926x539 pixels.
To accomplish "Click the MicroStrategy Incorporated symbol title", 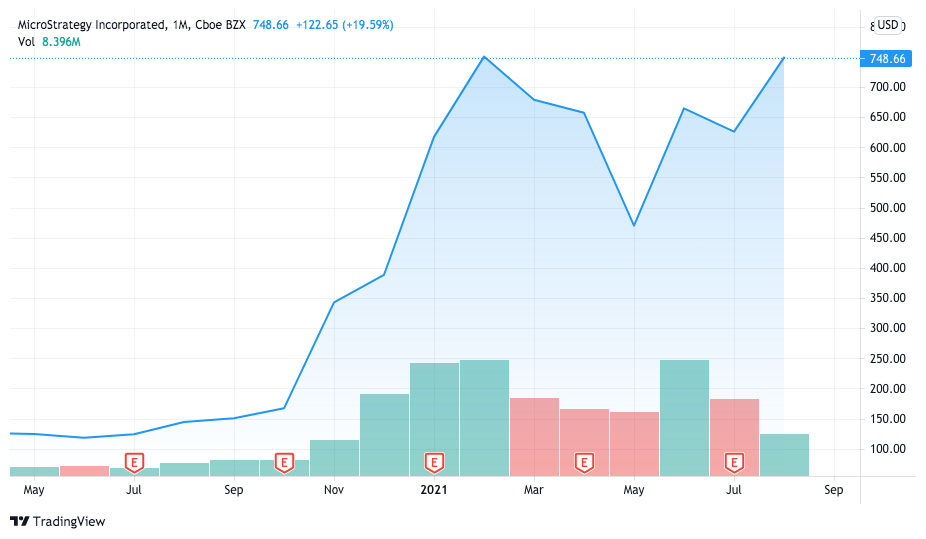I will click(x=92, y=25).
